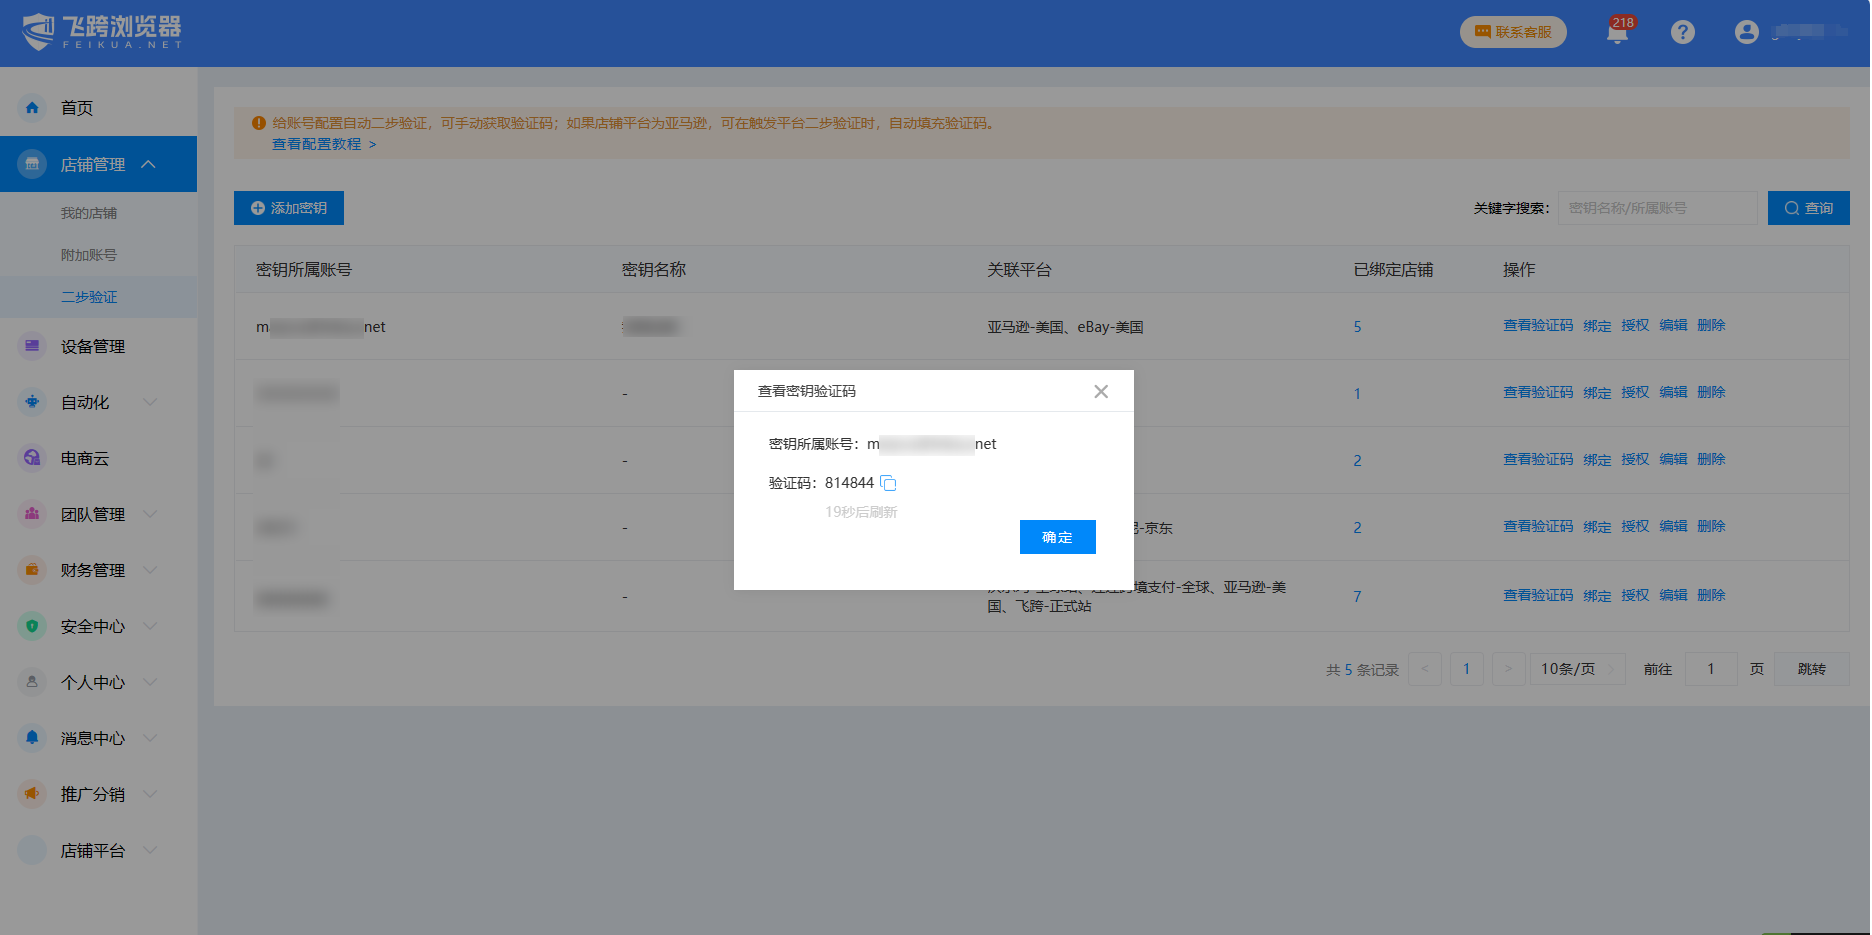This screenshot has height=935, width=1872.
Task: Click 授权 in the 亚马逊-美国 row
Action: tap(1635, 326)
